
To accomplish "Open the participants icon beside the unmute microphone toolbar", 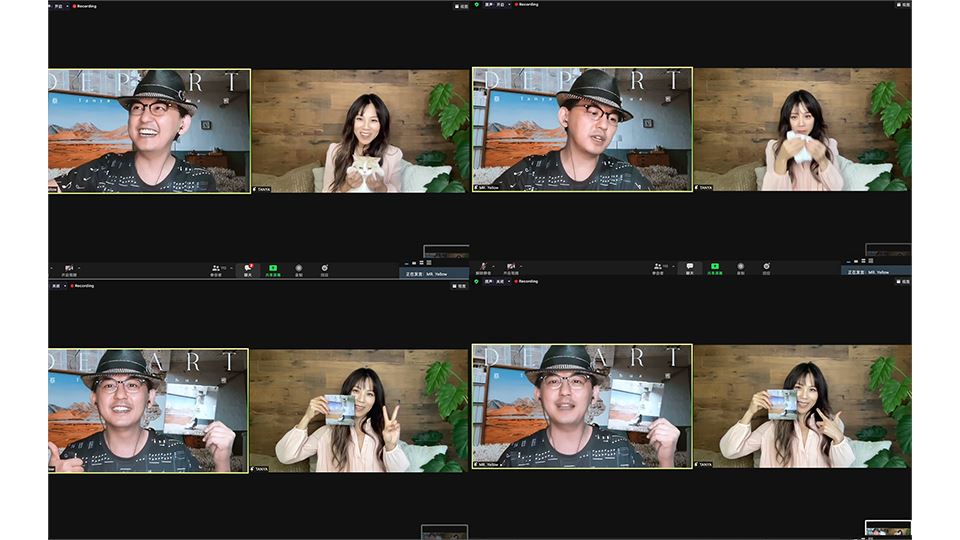I will [x=658, y=268].
